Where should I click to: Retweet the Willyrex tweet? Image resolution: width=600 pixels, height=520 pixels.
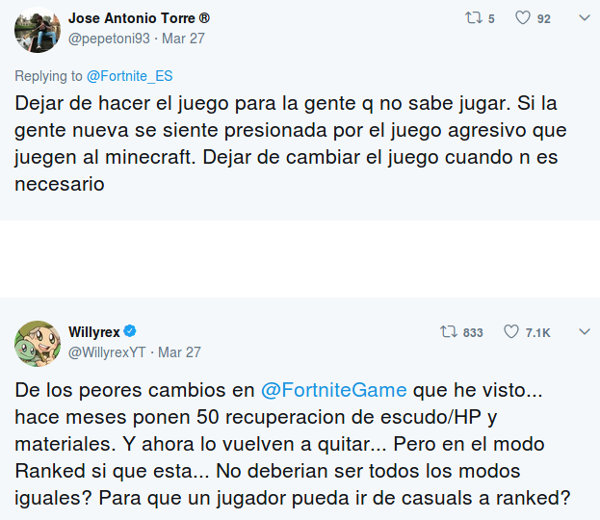pyautogui.click(x=450, y=332)
